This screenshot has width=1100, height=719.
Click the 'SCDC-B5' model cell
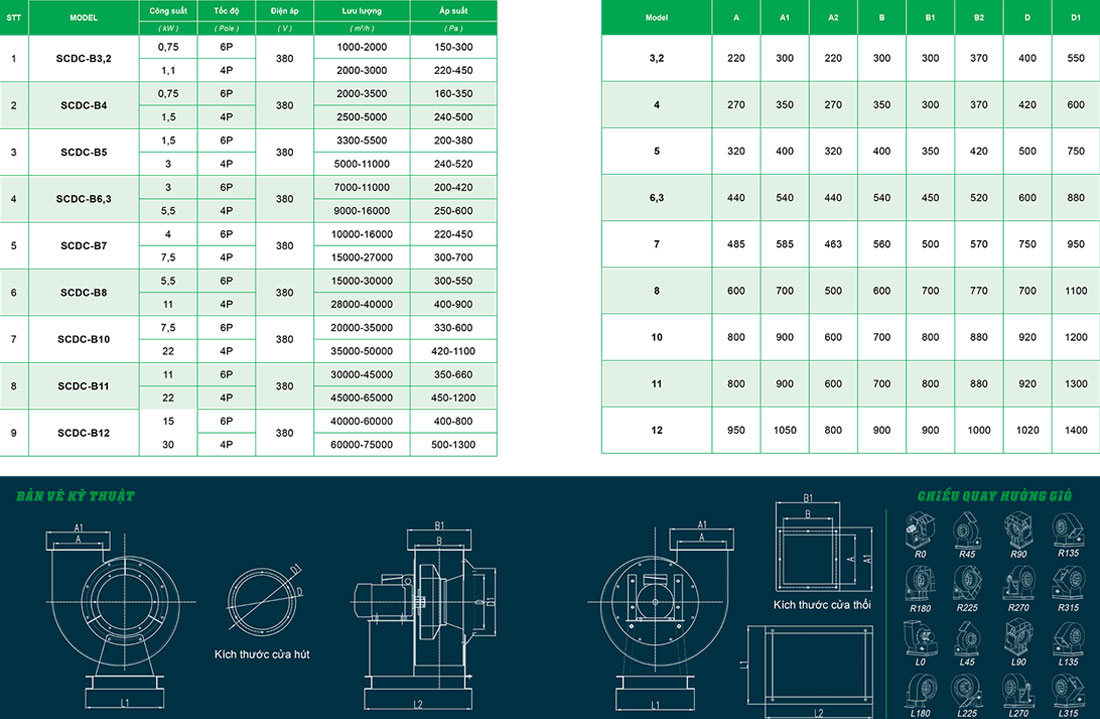[83, 152]
